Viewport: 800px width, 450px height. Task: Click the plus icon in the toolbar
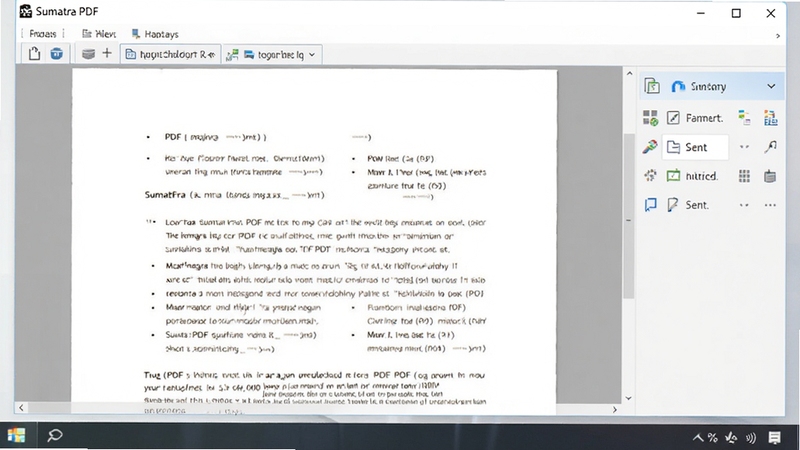(107, 53)
